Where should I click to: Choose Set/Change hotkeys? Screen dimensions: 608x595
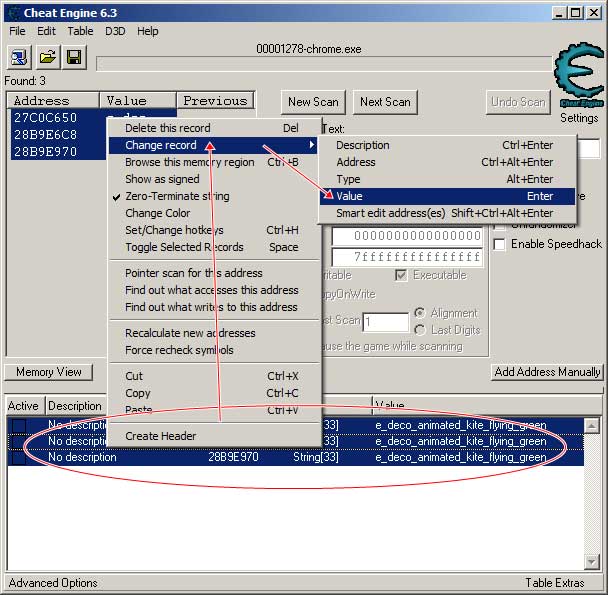coord(212,230)
